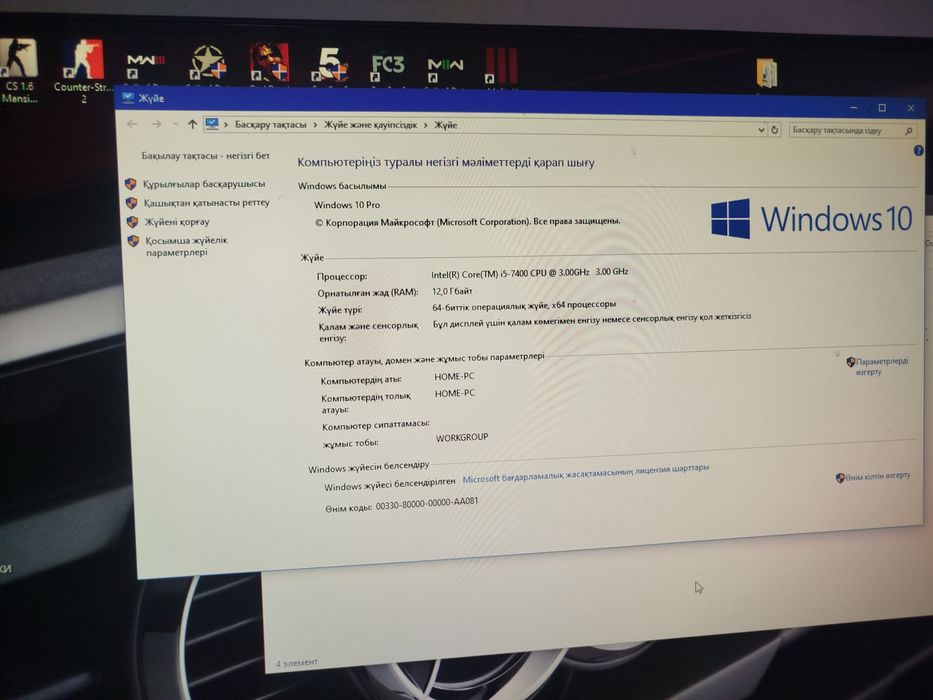Click 4 элемент status in the background window
The image size is (933, 700).
click(297, 662)
